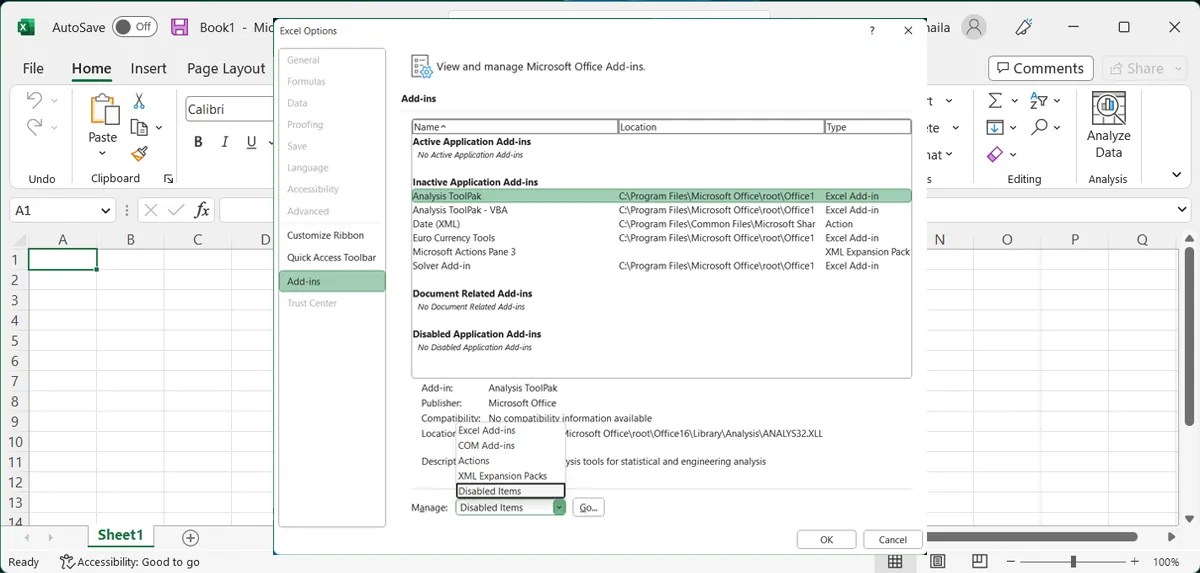Click the user account avatar
The height and width of the screenshot is (573, 1200).
973,27
